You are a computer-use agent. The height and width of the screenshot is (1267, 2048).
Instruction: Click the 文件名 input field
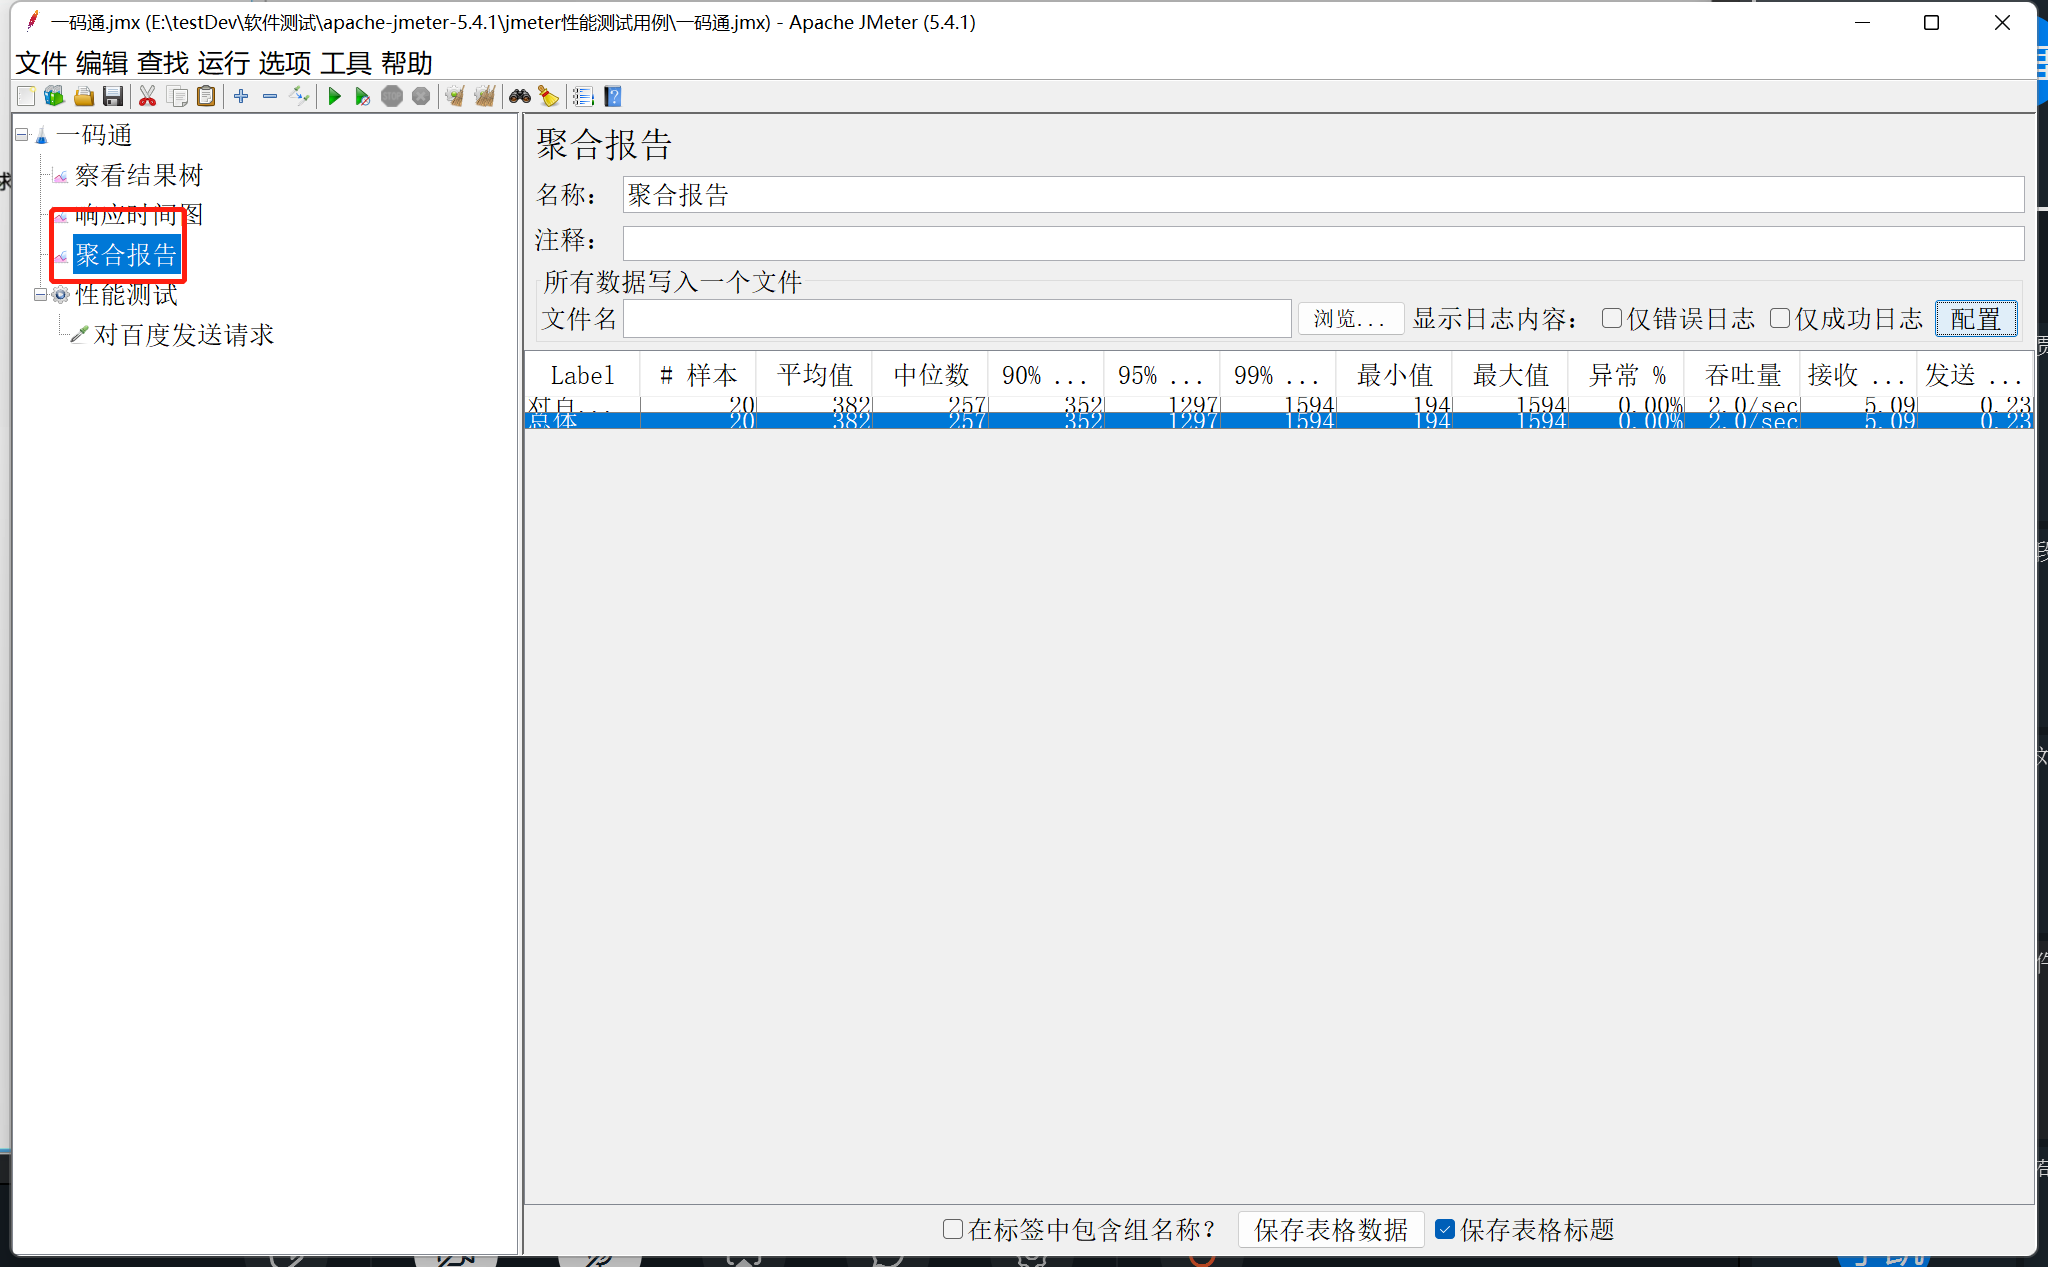tap(956, 318)
